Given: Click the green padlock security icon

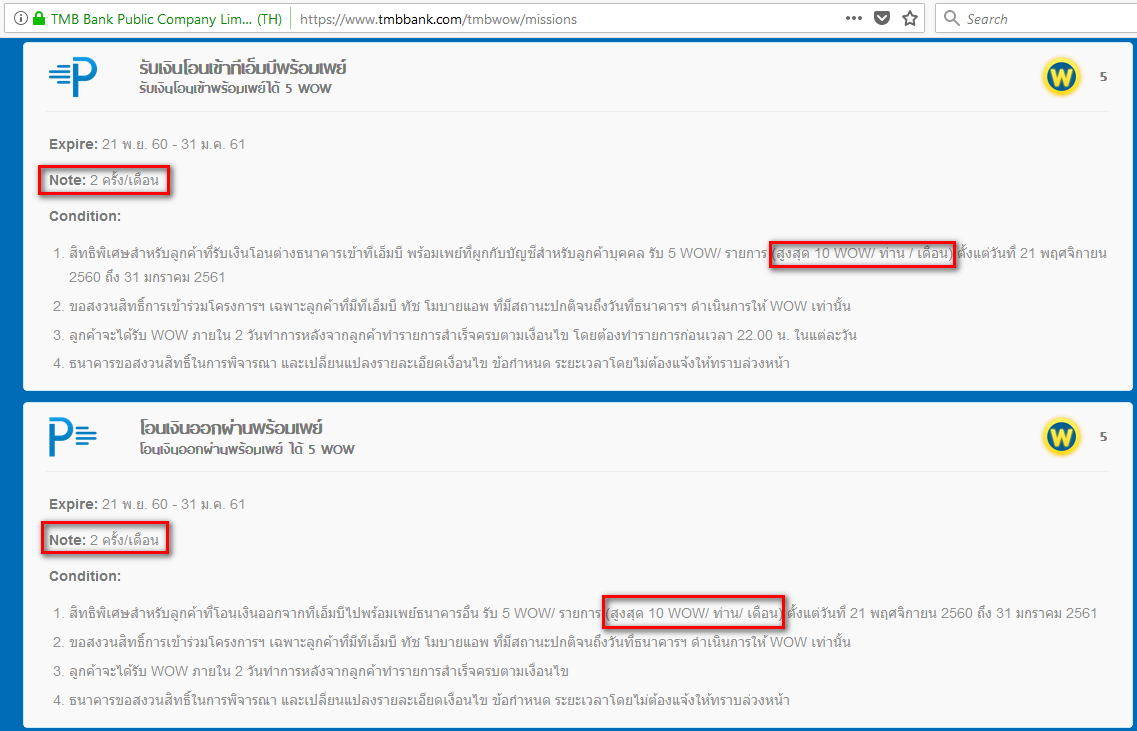Looking at the screenshot, I should point(39,19).
